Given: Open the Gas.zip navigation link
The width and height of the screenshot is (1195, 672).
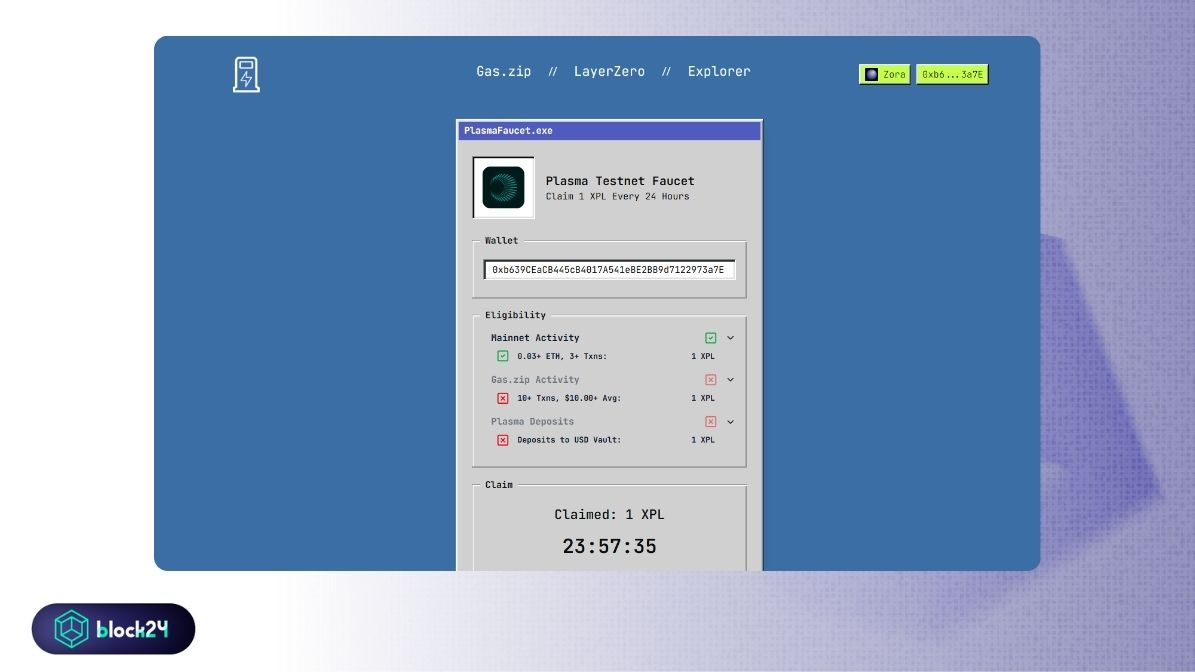Looking at the screenshot, I should 503,72.
